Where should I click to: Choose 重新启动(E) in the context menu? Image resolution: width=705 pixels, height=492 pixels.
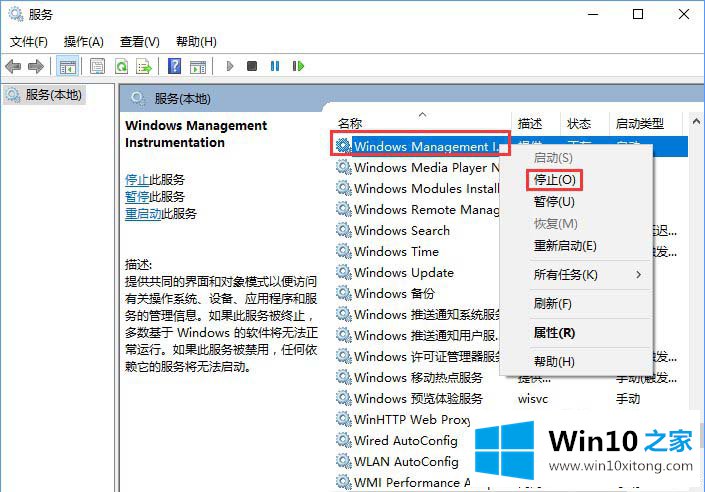coord(565,246)
